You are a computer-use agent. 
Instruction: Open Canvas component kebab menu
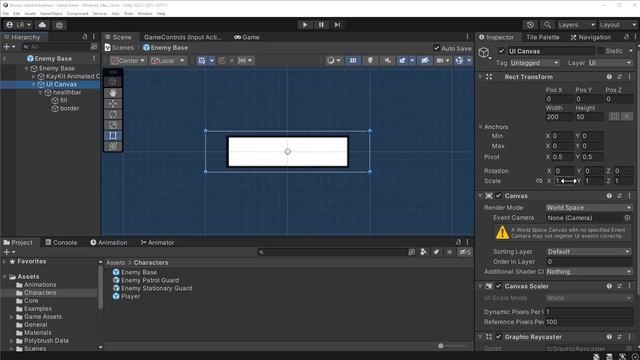pyautogui.click(x=629, y=196)
